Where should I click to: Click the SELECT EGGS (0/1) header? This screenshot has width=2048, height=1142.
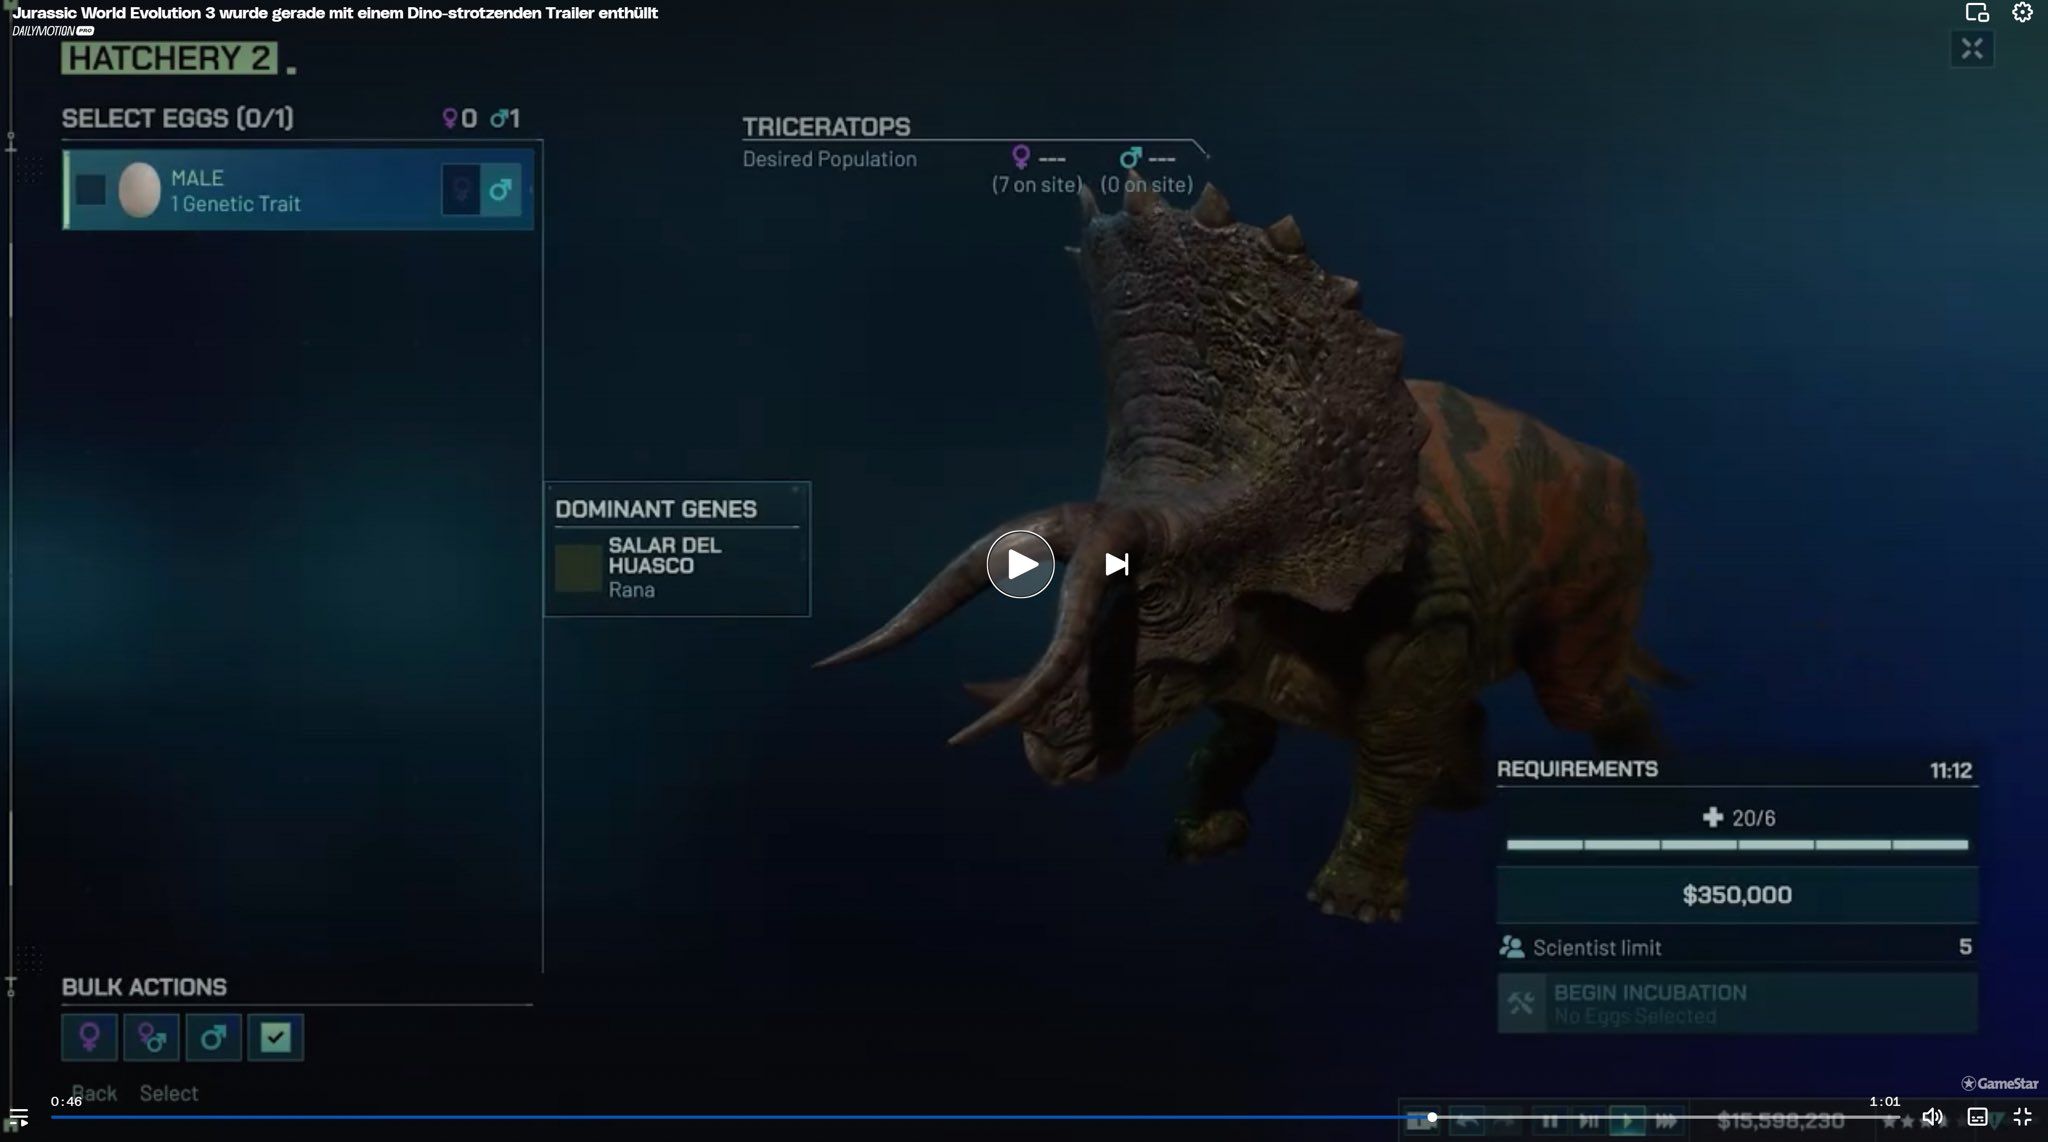click(x=178, y=118)
